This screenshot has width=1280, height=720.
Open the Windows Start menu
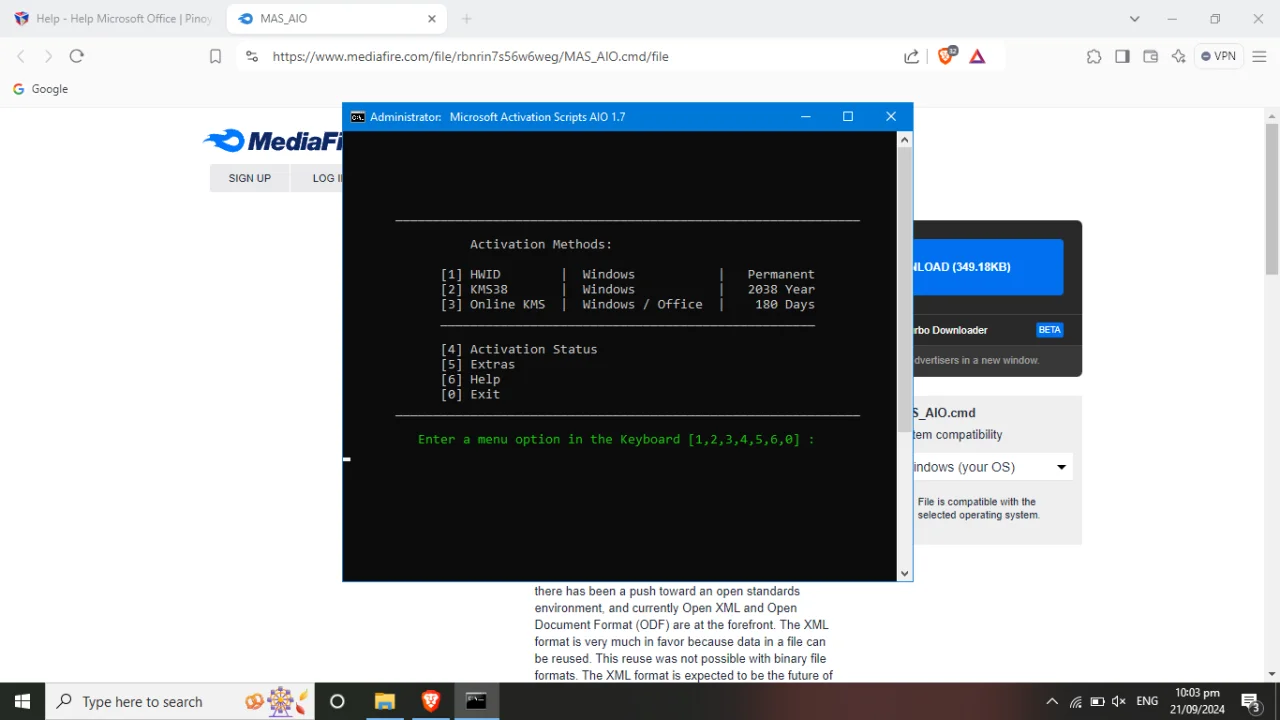click(22, 701)
